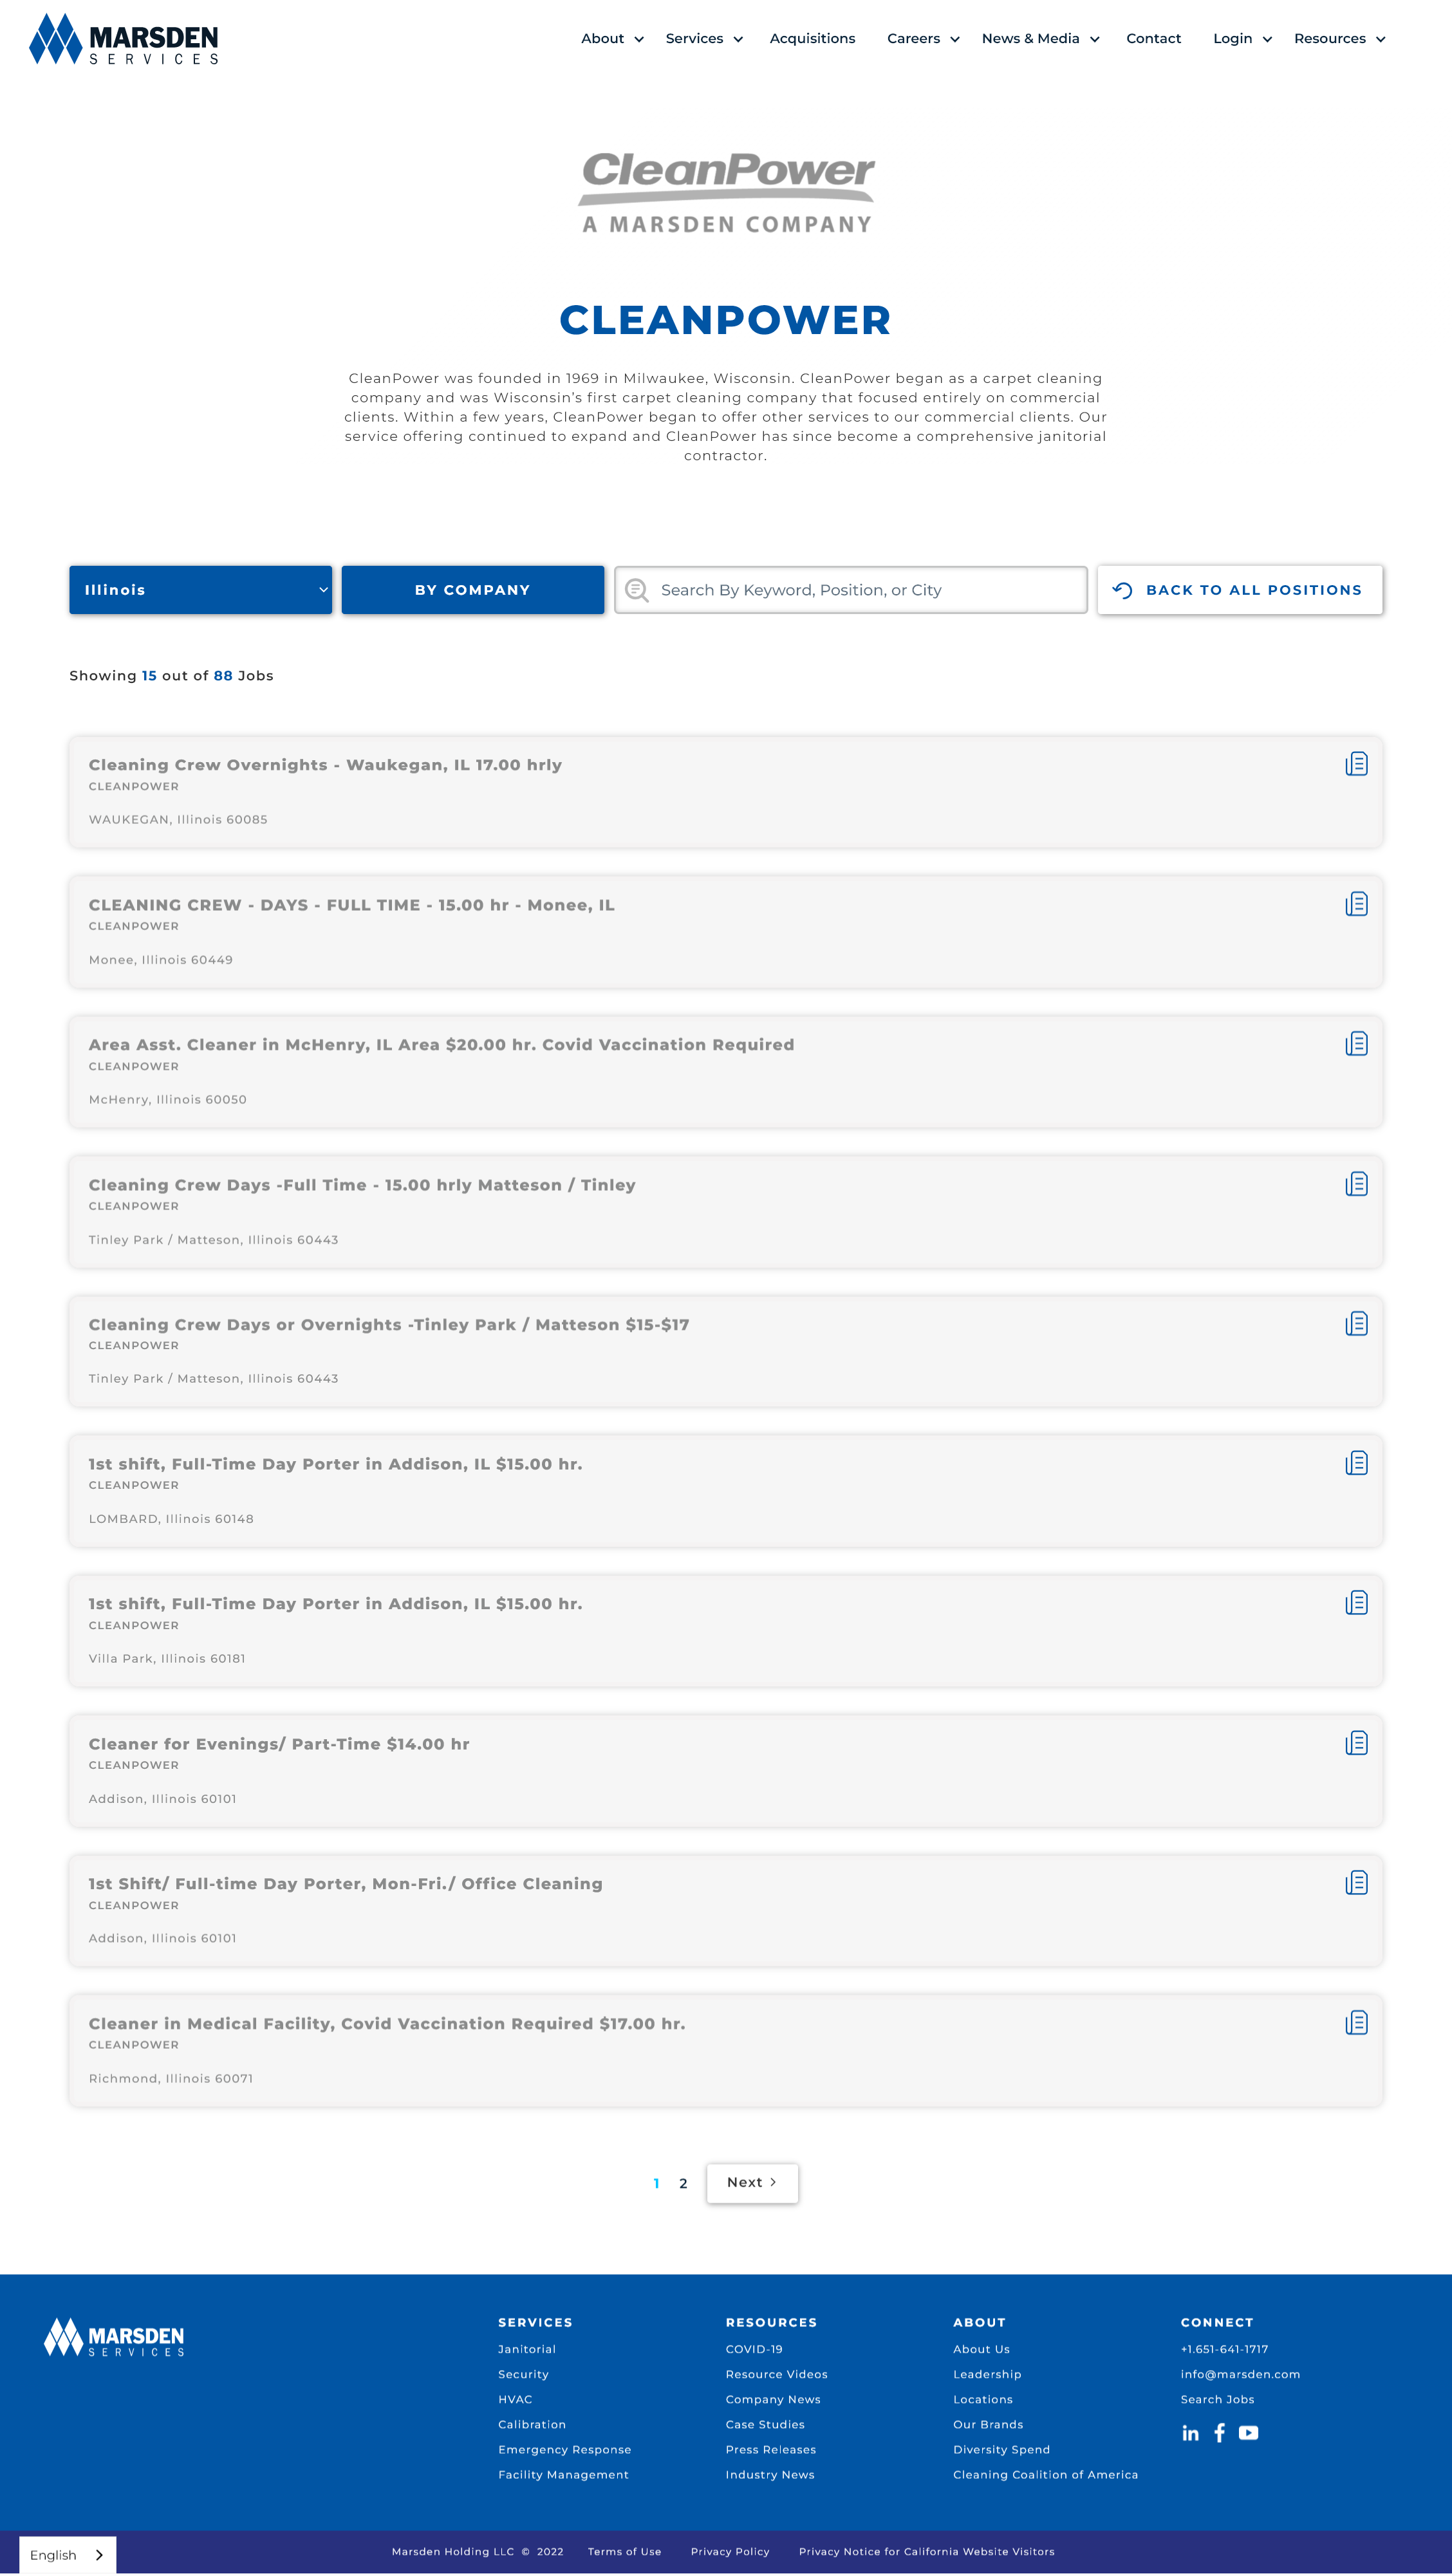Open Privacy Policy link
This screenshot has width=1452, height=2576.
click(730, 2551)
